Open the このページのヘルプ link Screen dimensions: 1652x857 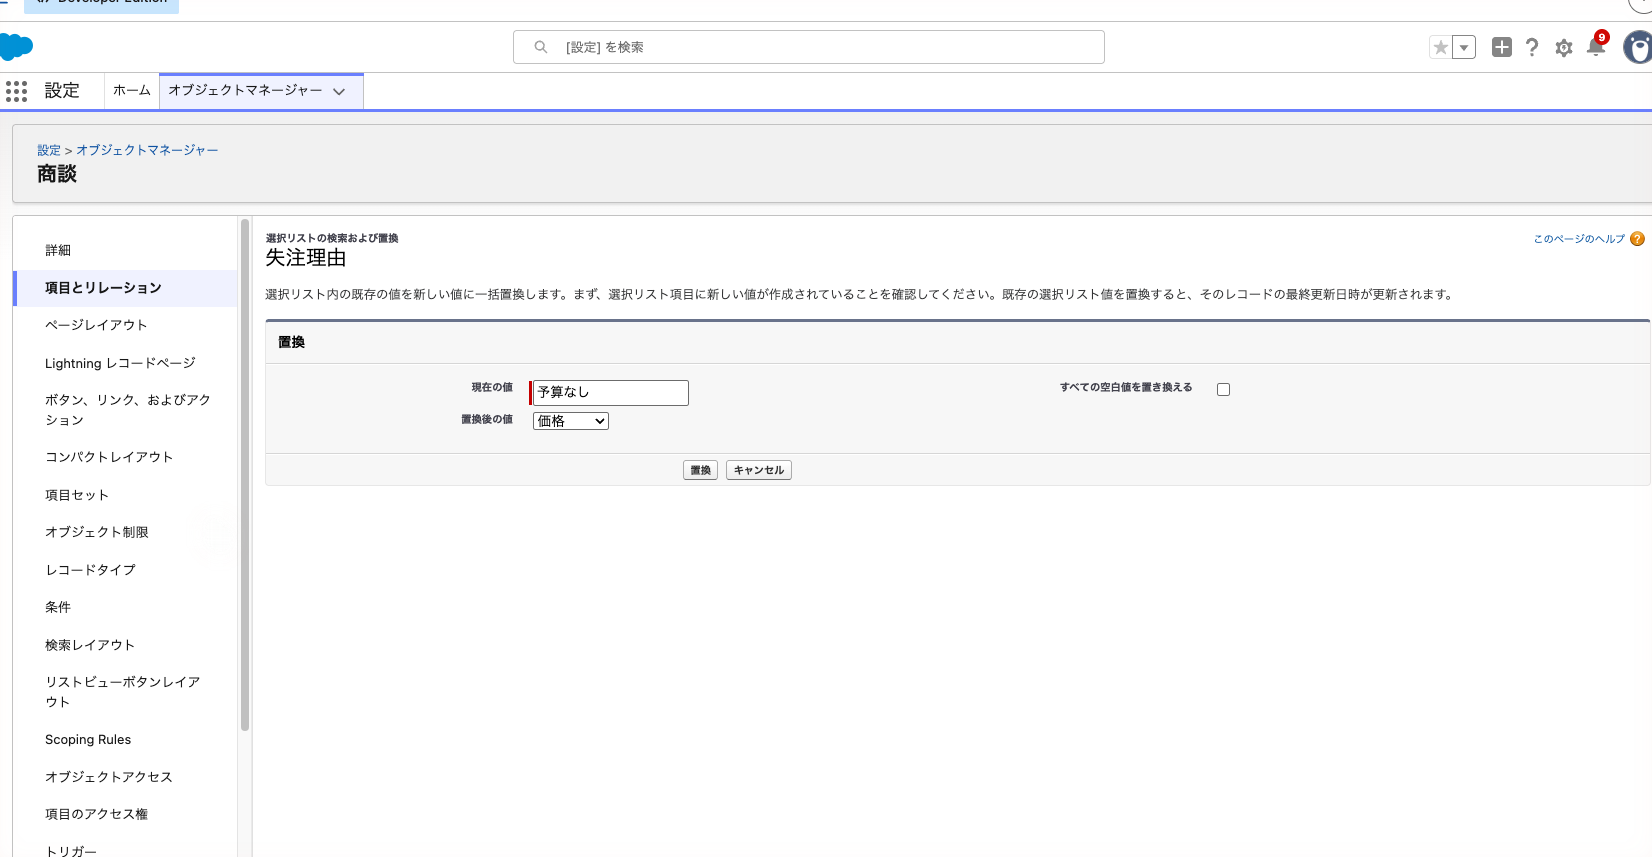click(1579, 239)
